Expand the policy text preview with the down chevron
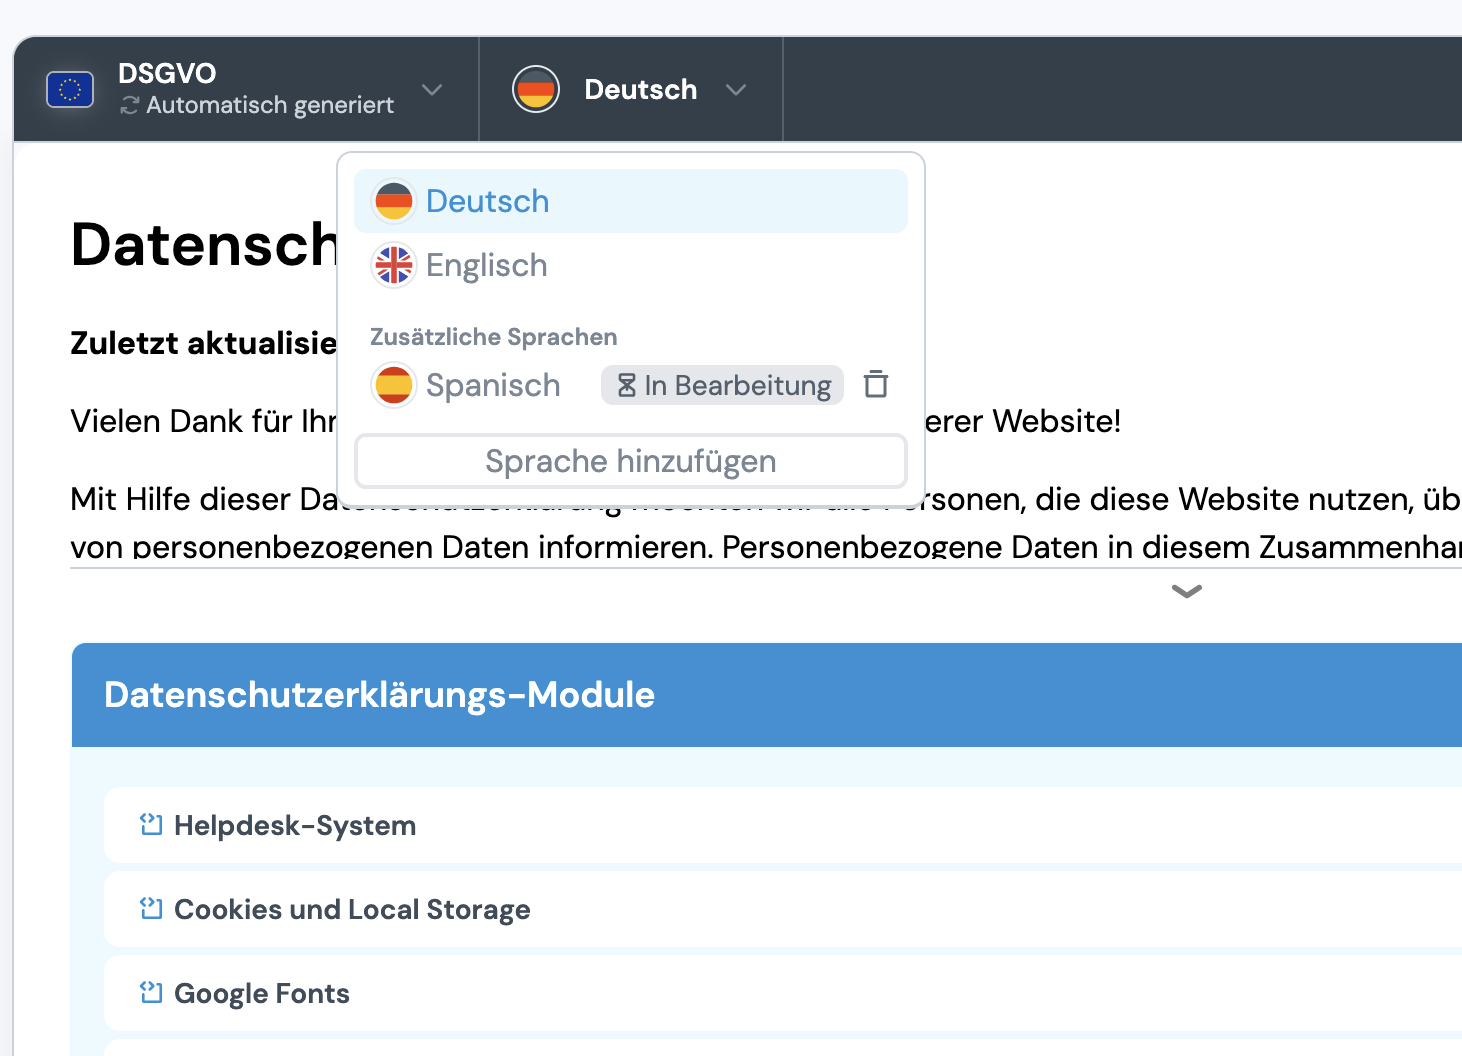 1186,591
